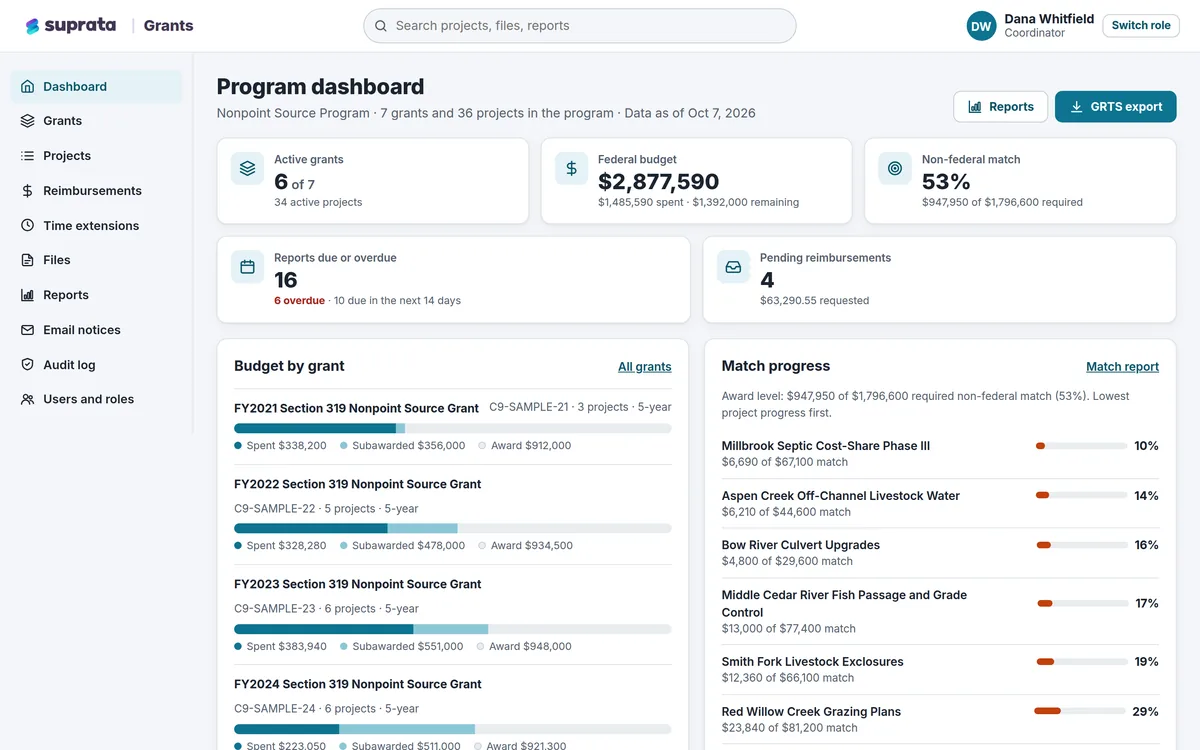Click the red '6 overdue' text

(299, 300)
